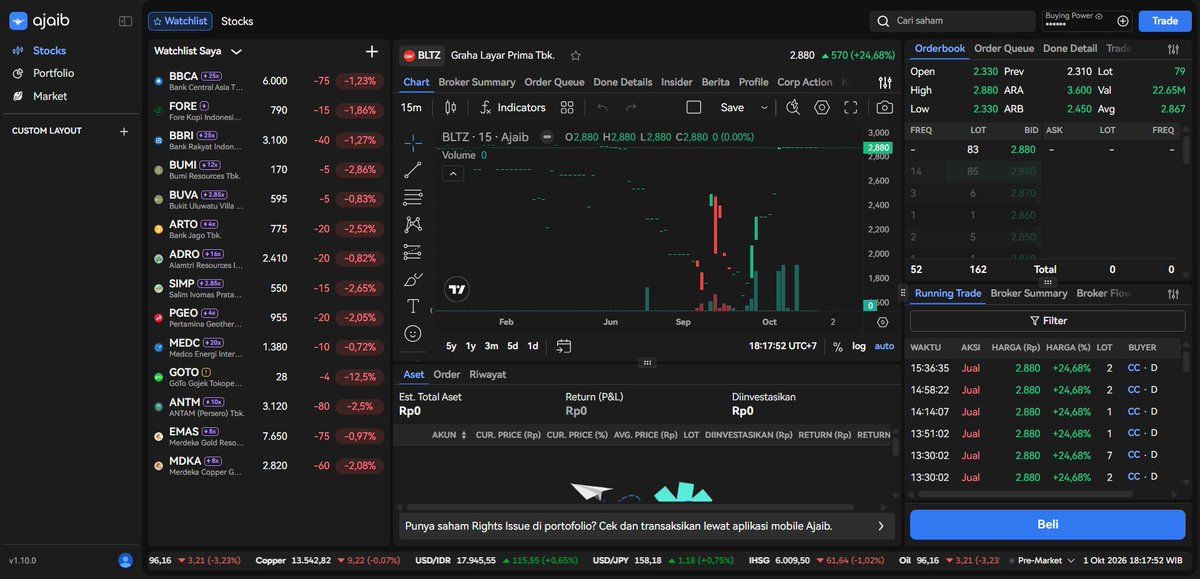Select the 5y time range
1200x579 pixels.
[x=451, y=346]
